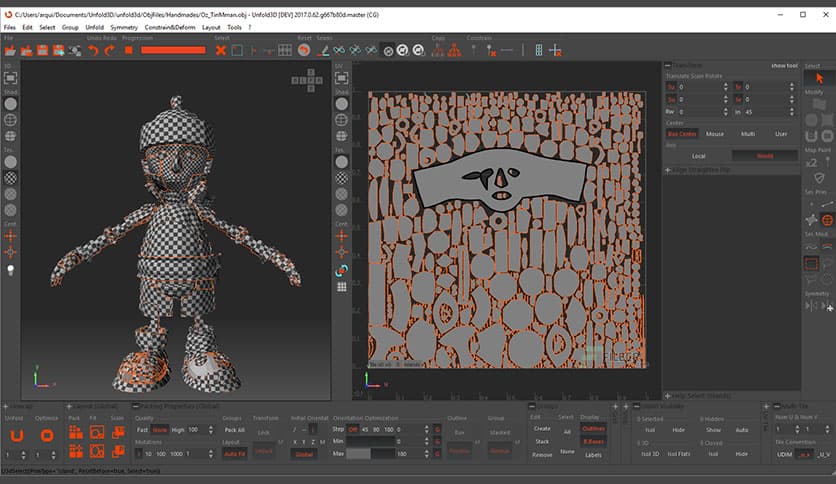Image resolution: width=836 pixels, height=484 pixels.
Task: Toggle Step Off orientation option
Action: (353, 430)
